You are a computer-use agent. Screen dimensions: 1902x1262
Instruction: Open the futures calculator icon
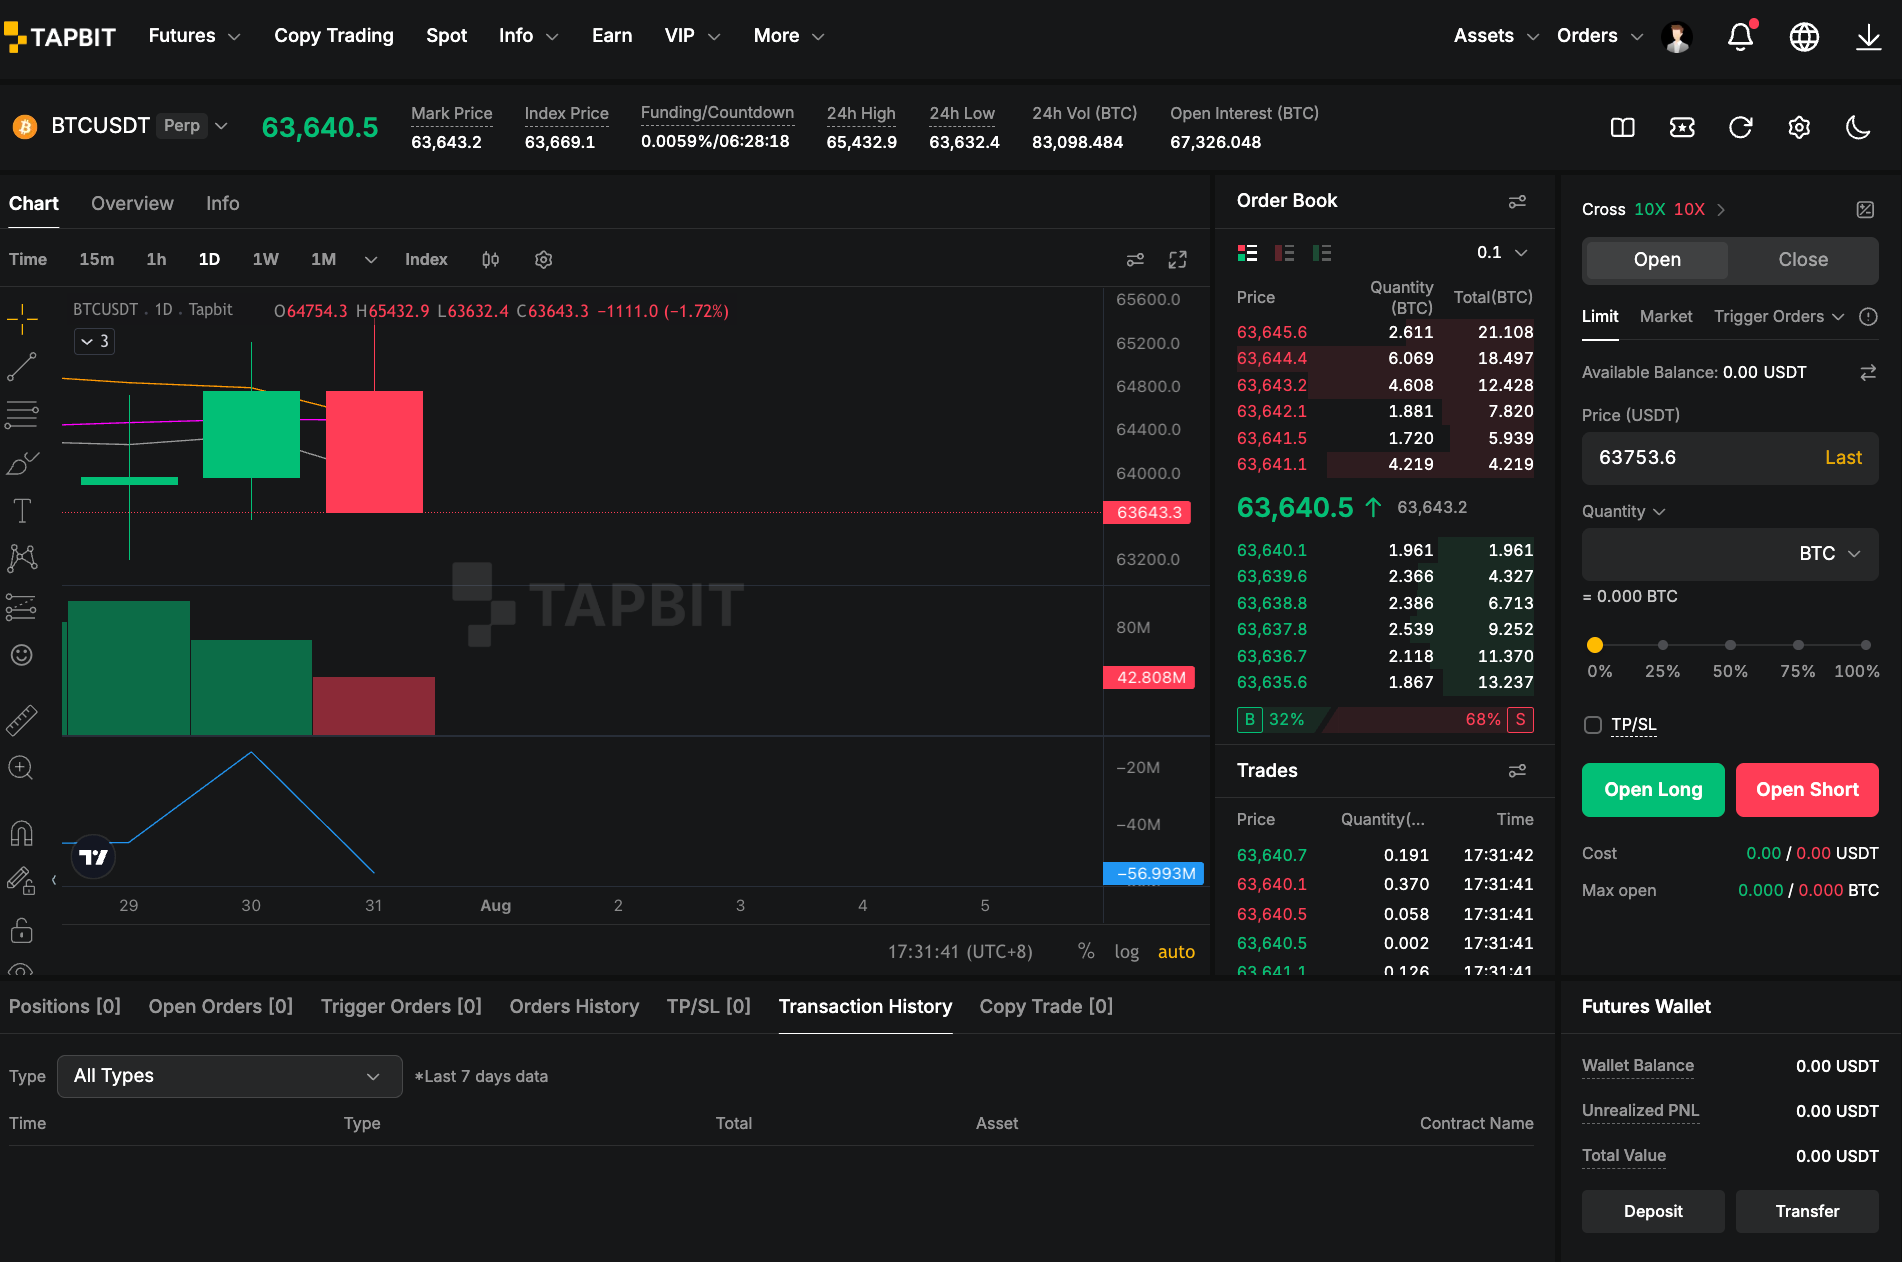(1866, 210)
